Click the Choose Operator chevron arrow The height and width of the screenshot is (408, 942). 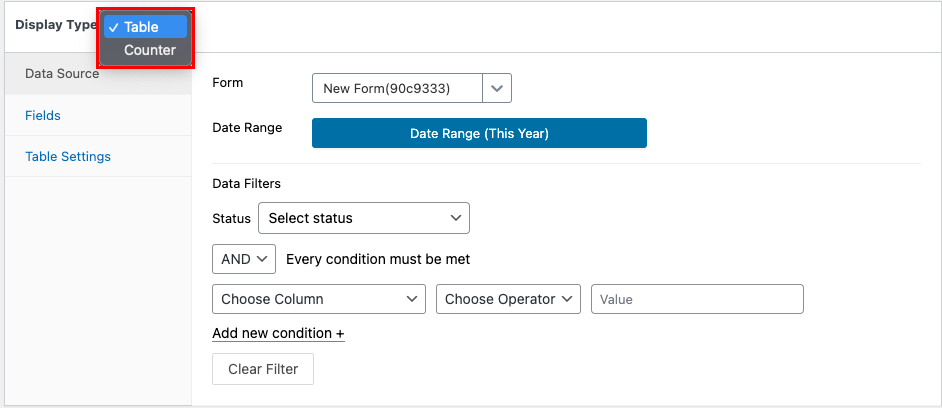(567, 299)
